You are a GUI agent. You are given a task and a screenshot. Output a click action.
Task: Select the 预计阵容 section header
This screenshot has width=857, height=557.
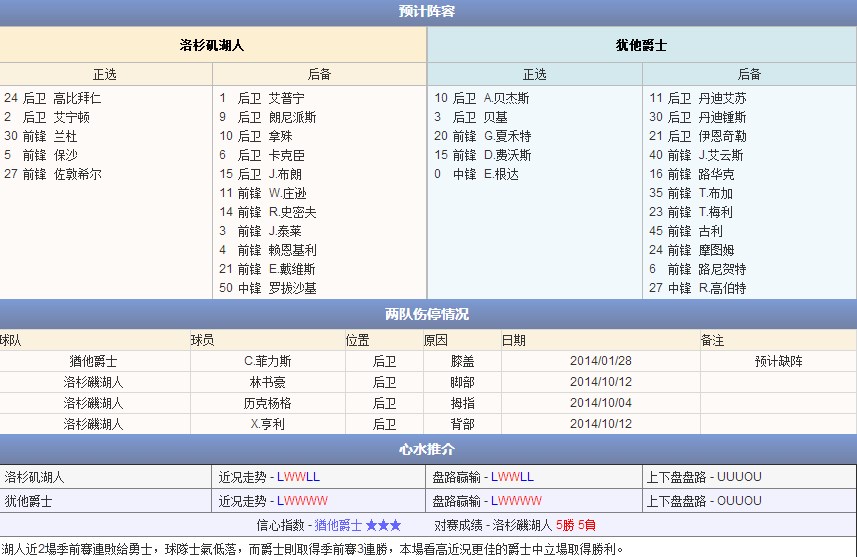pyautogui.click(x=427, y=11)
